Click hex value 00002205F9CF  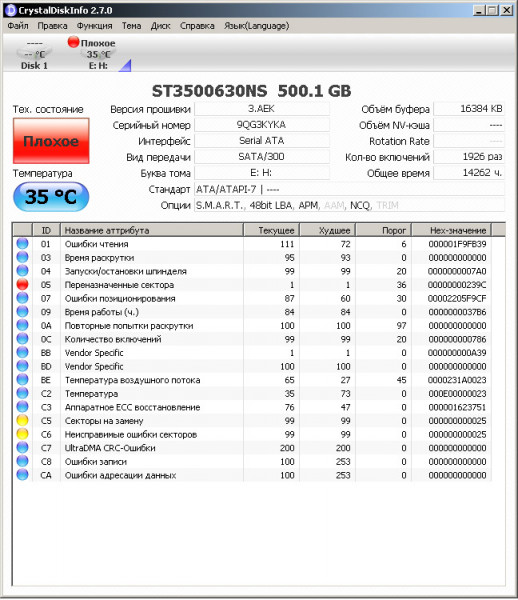click(457, 298)
